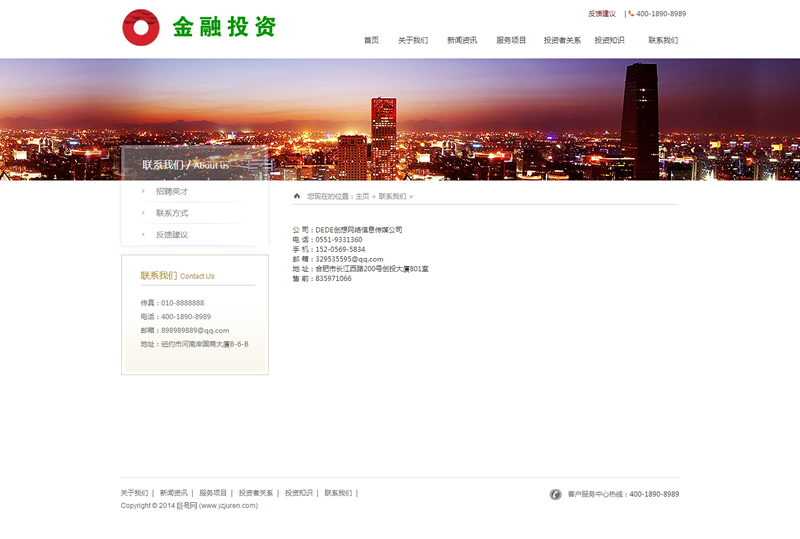Image resolution: width=800 pixels, height=539 pixels.
Task: Click the arrow bullet beside 招聘英才
Action: click(x=143, y=191)
